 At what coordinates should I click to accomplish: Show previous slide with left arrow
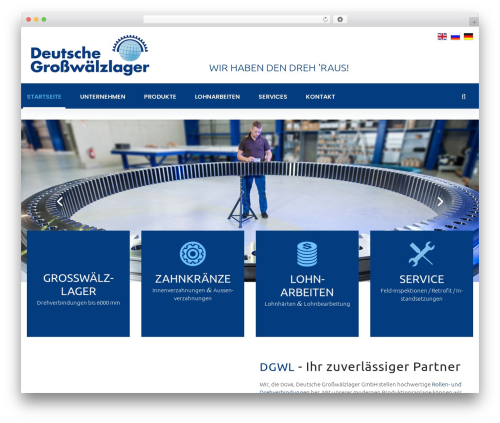click(60, 202)
